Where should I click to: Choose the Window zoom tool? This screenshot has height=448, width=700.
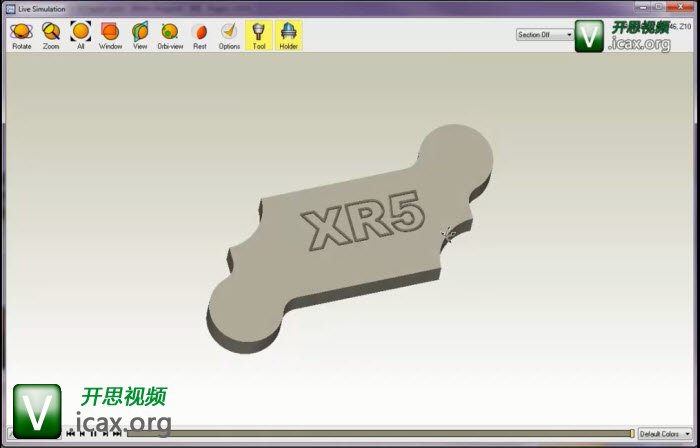[x=110, y=36]
